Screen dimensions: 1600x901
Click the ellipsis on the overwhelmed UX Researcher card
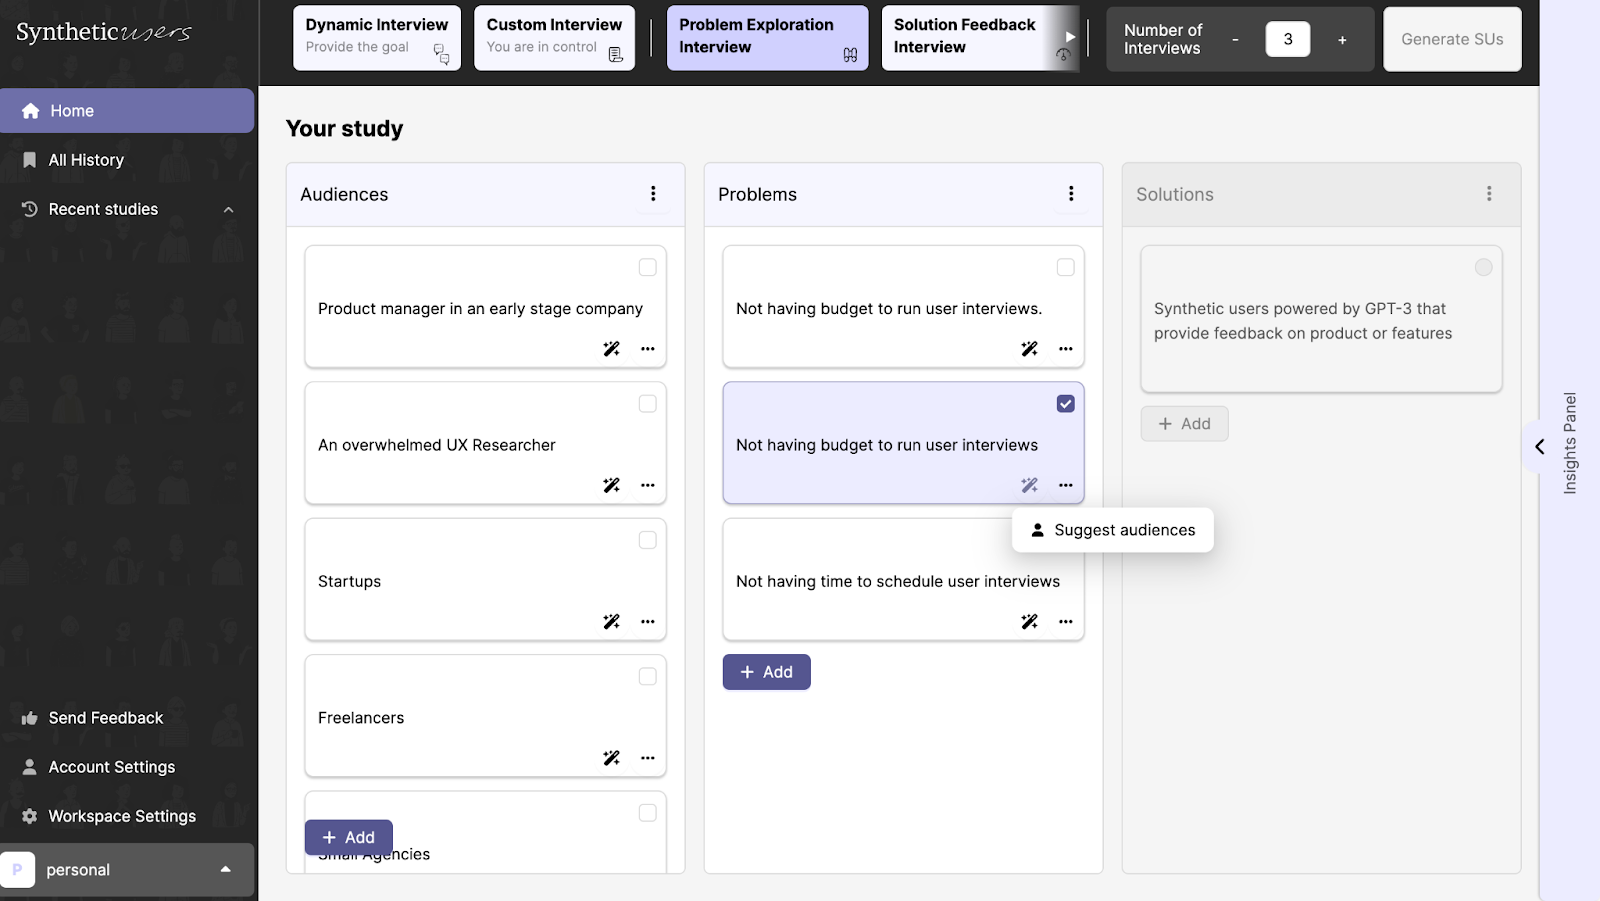point(648,485)
